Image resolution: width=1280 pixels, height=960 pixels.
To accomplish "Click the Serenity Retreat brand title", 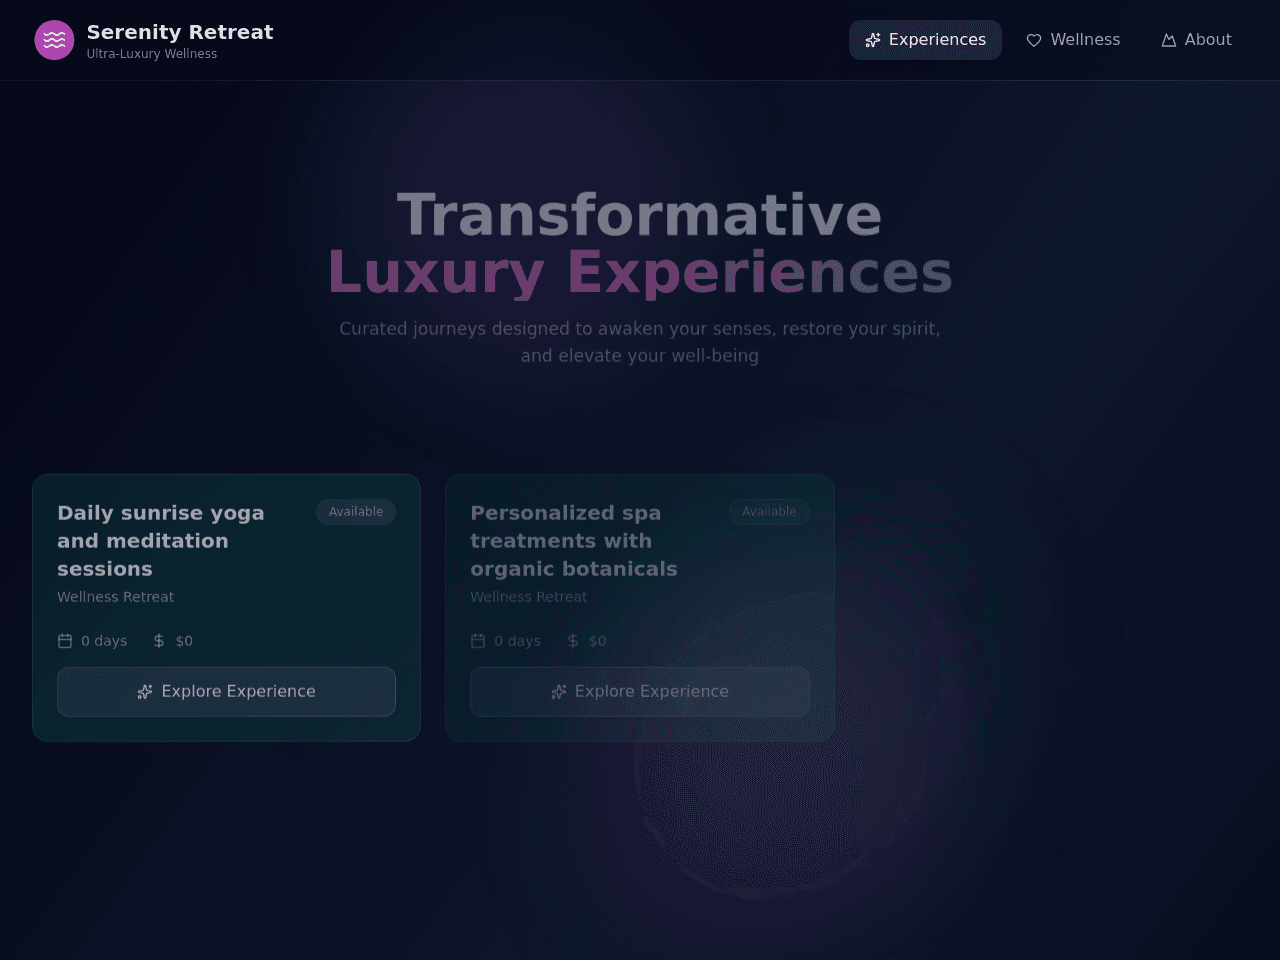I will [x=180, y=32].
